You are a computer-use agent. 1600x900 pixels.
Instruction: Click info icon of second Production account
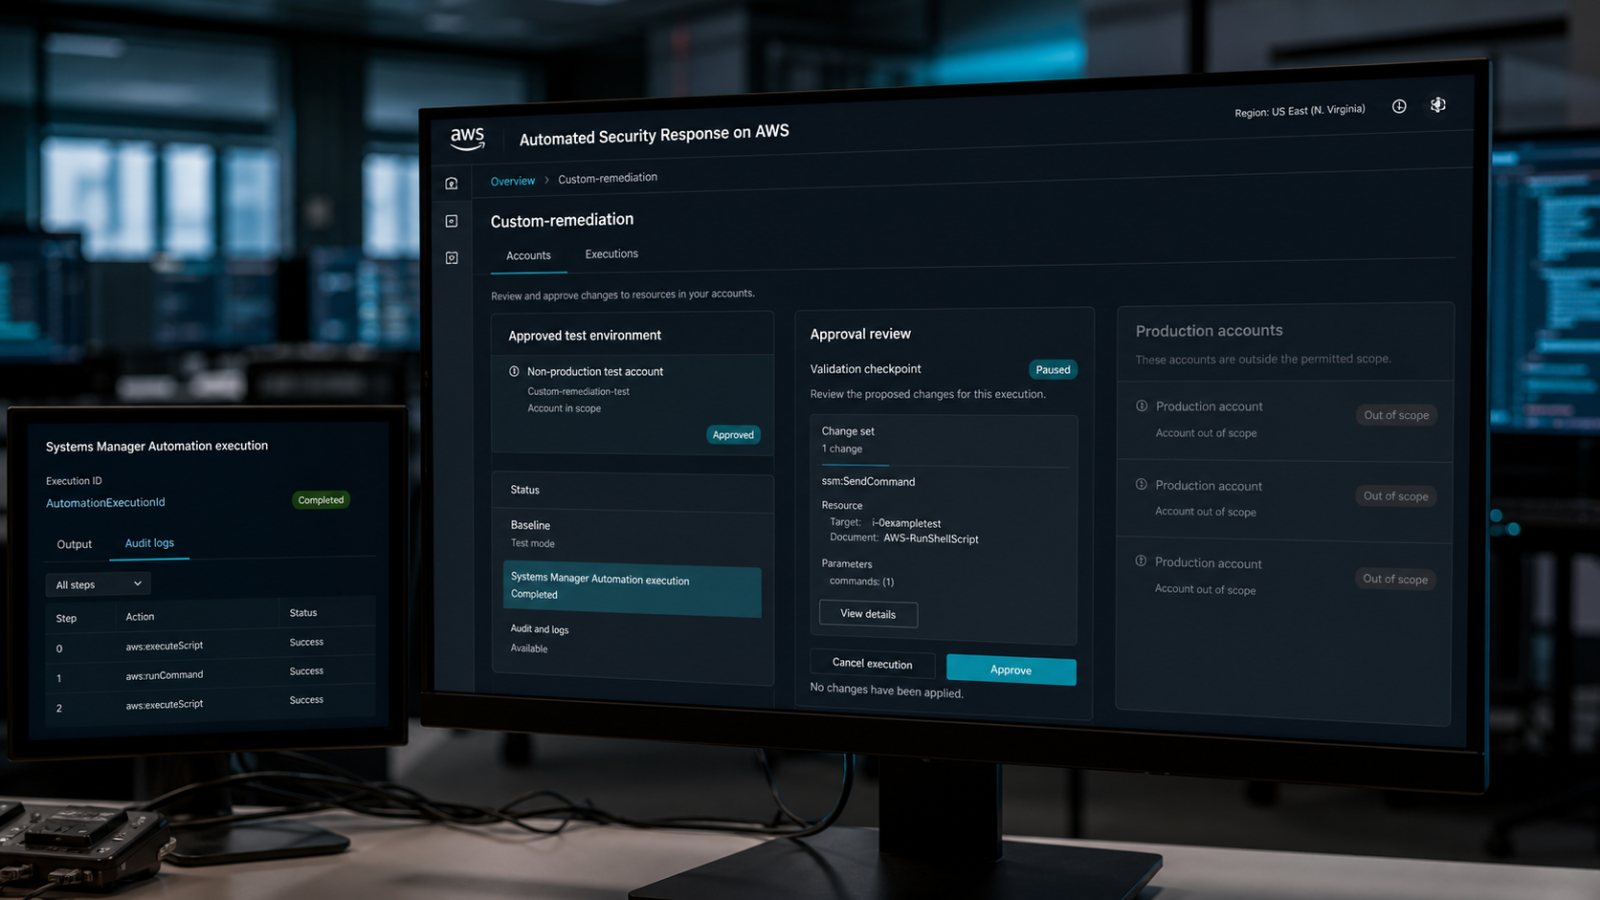(x=1141, y=484)
